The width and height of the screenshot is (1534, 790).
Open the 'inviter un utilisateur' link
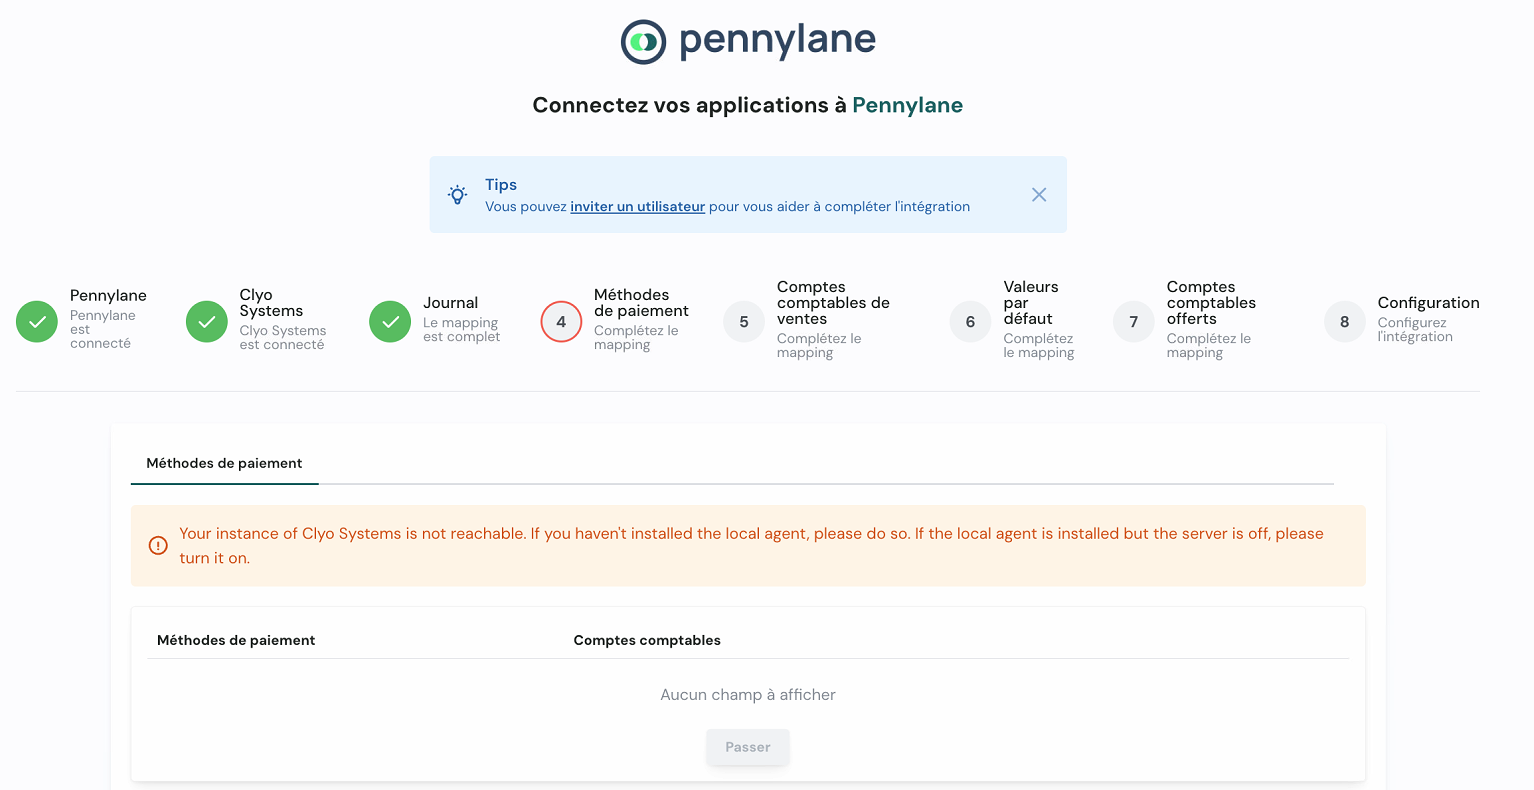637,207
